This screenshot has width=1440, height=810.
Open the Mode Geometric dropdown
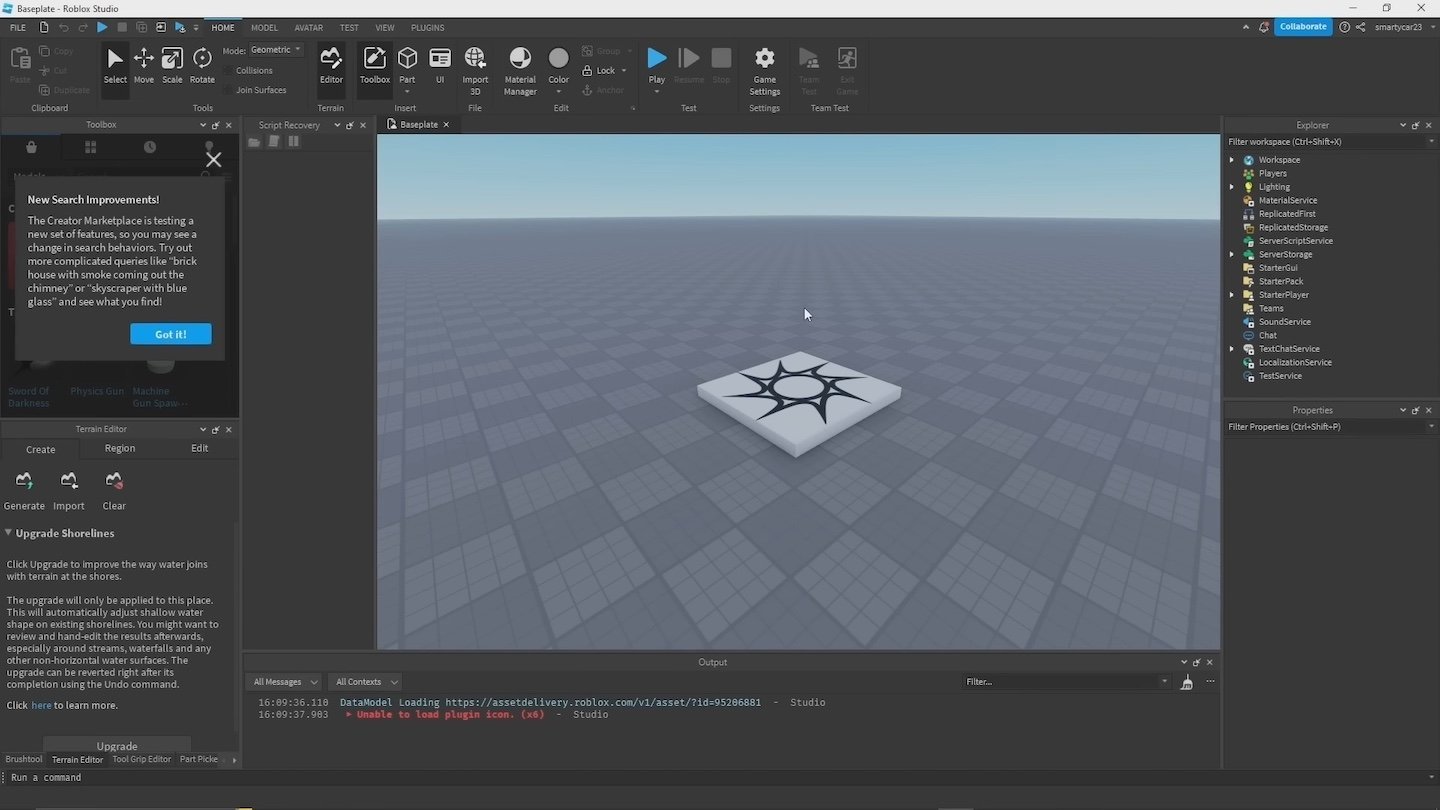point(276,50)
